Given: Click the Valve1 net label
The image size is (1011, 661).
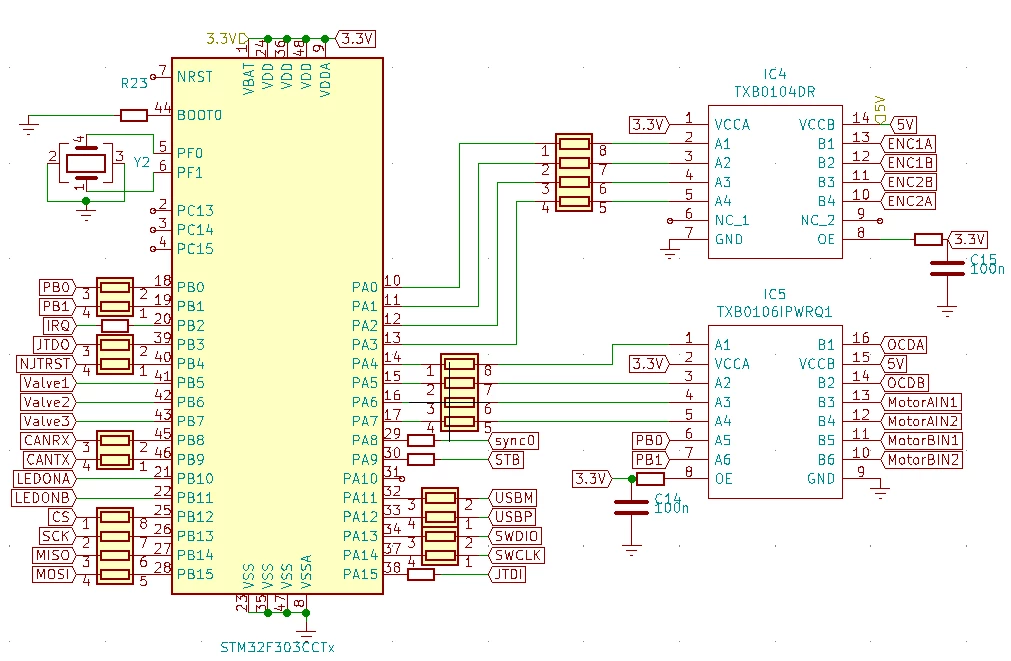Looking at the screenshot, I should tap(48, 383).
